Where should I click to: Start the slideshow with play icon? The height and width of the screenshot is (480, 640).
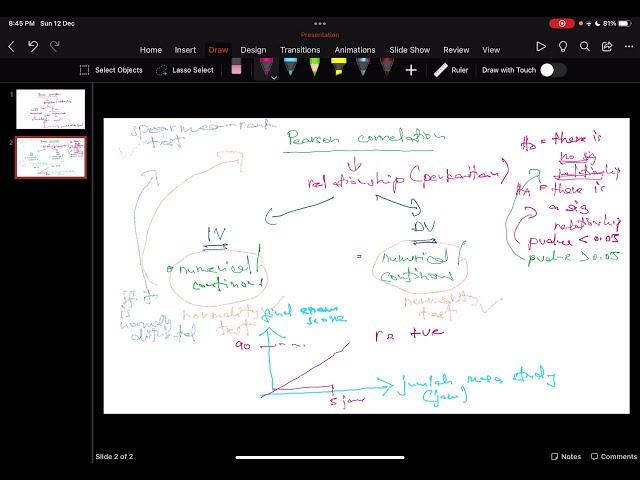541,47
